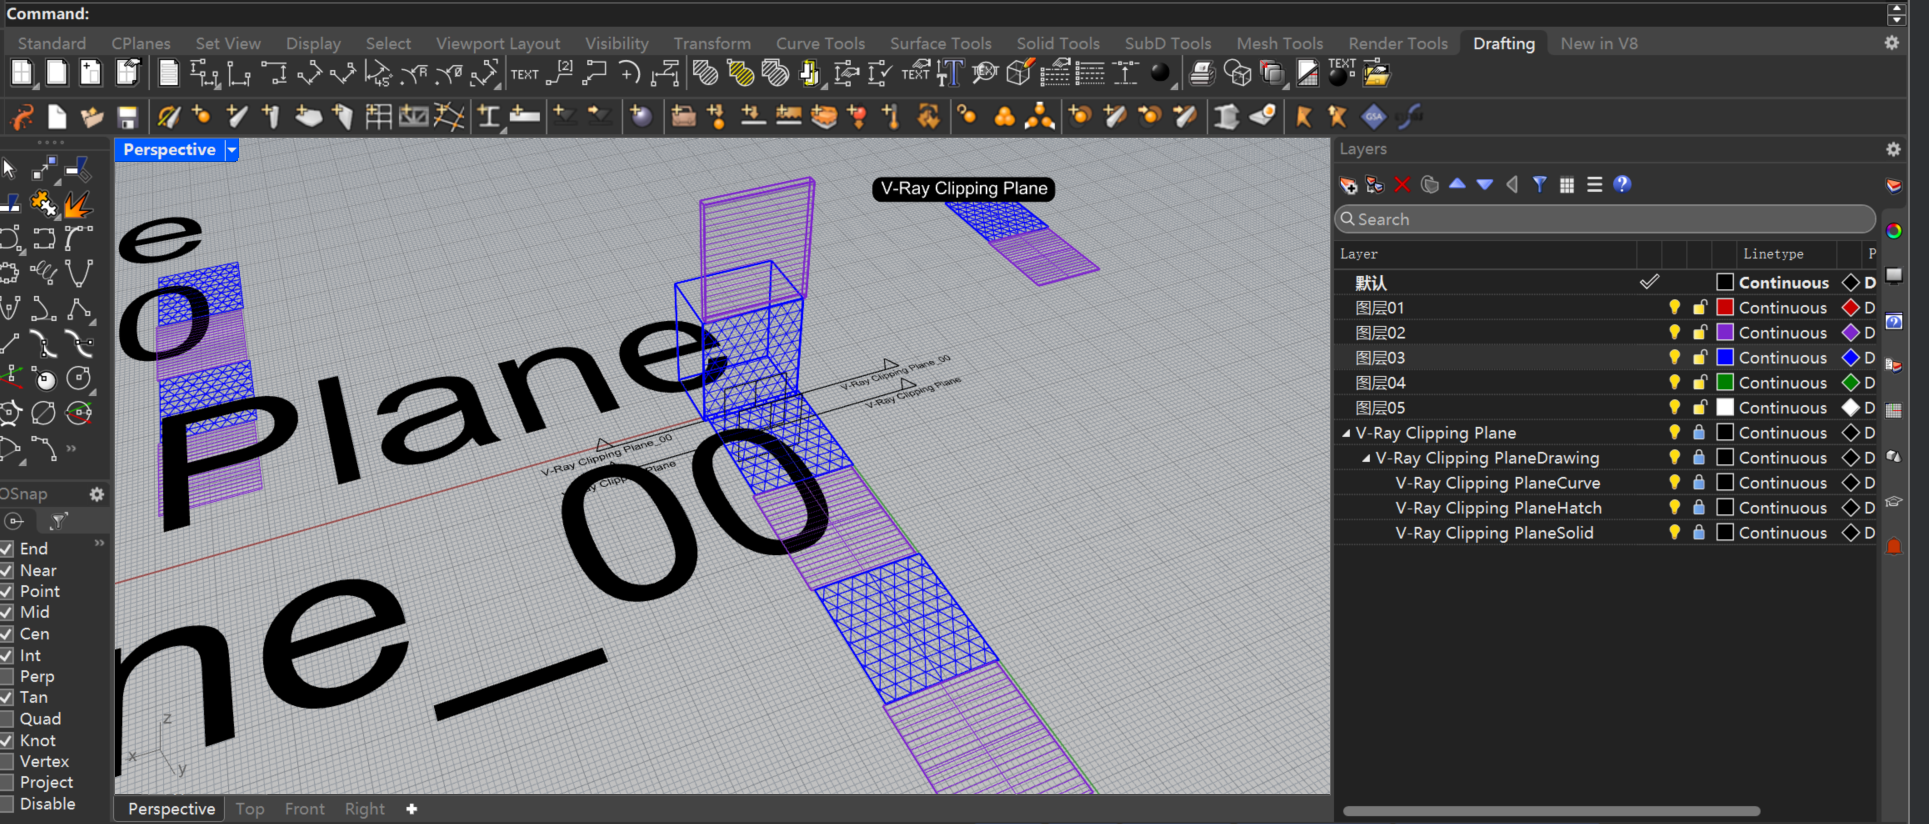
Task: Toggle the Perp object snap checkbox
Action: click(7, 677)
